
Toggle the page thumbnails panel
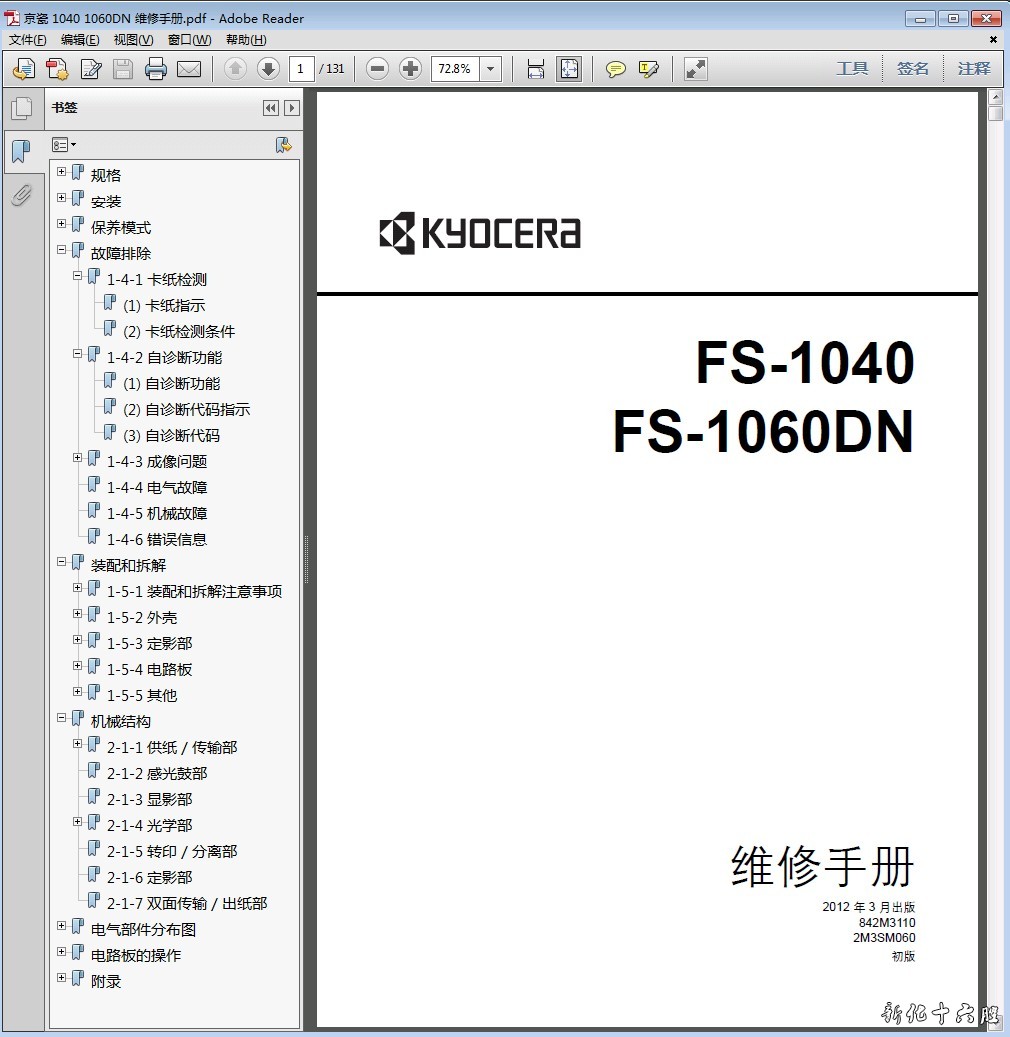point(21,109)
